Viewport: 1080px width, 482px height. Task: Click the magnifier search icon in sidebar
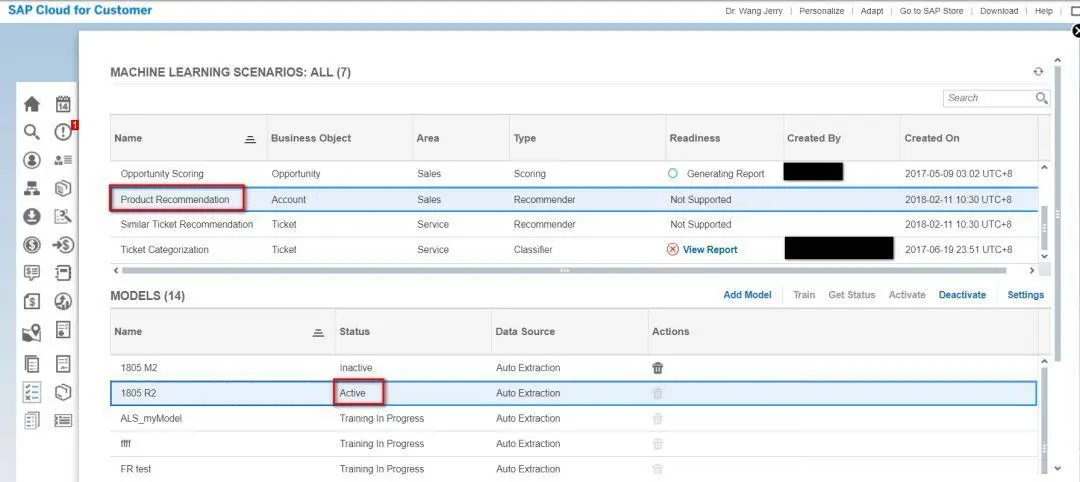click(32, 132)
